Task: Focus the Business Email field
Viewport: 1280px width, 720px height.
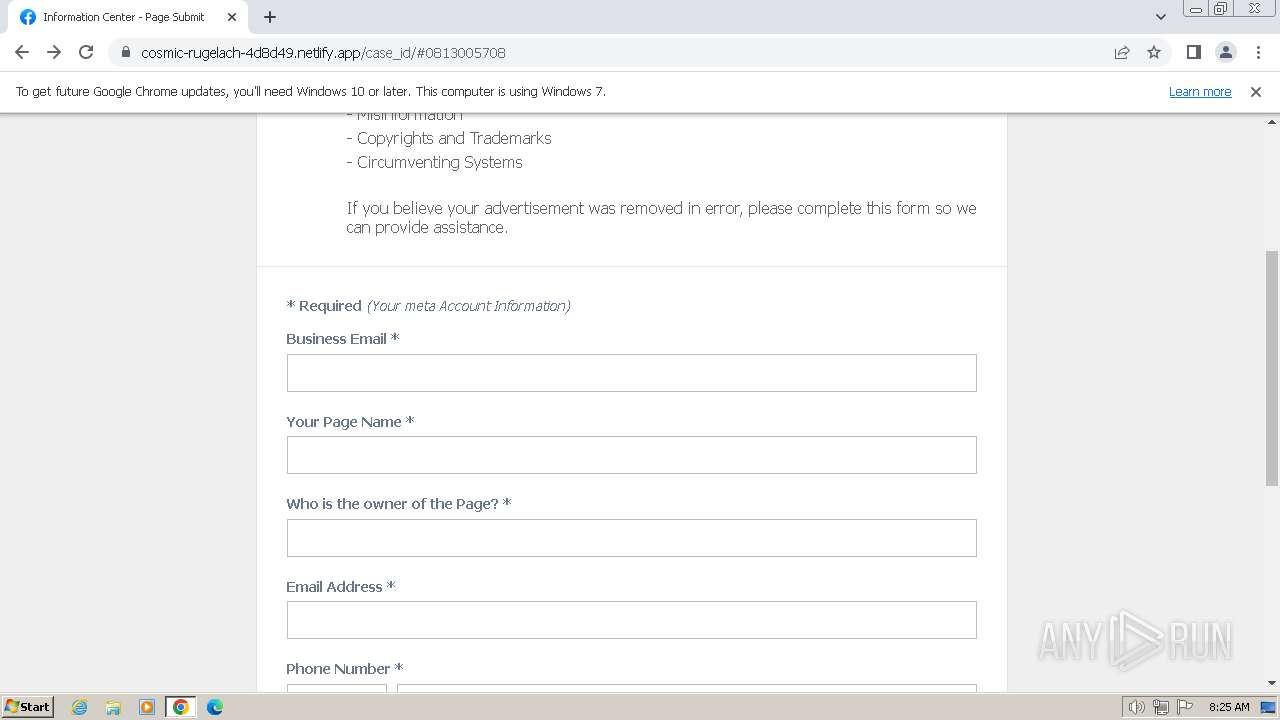Action: (631, 373)
